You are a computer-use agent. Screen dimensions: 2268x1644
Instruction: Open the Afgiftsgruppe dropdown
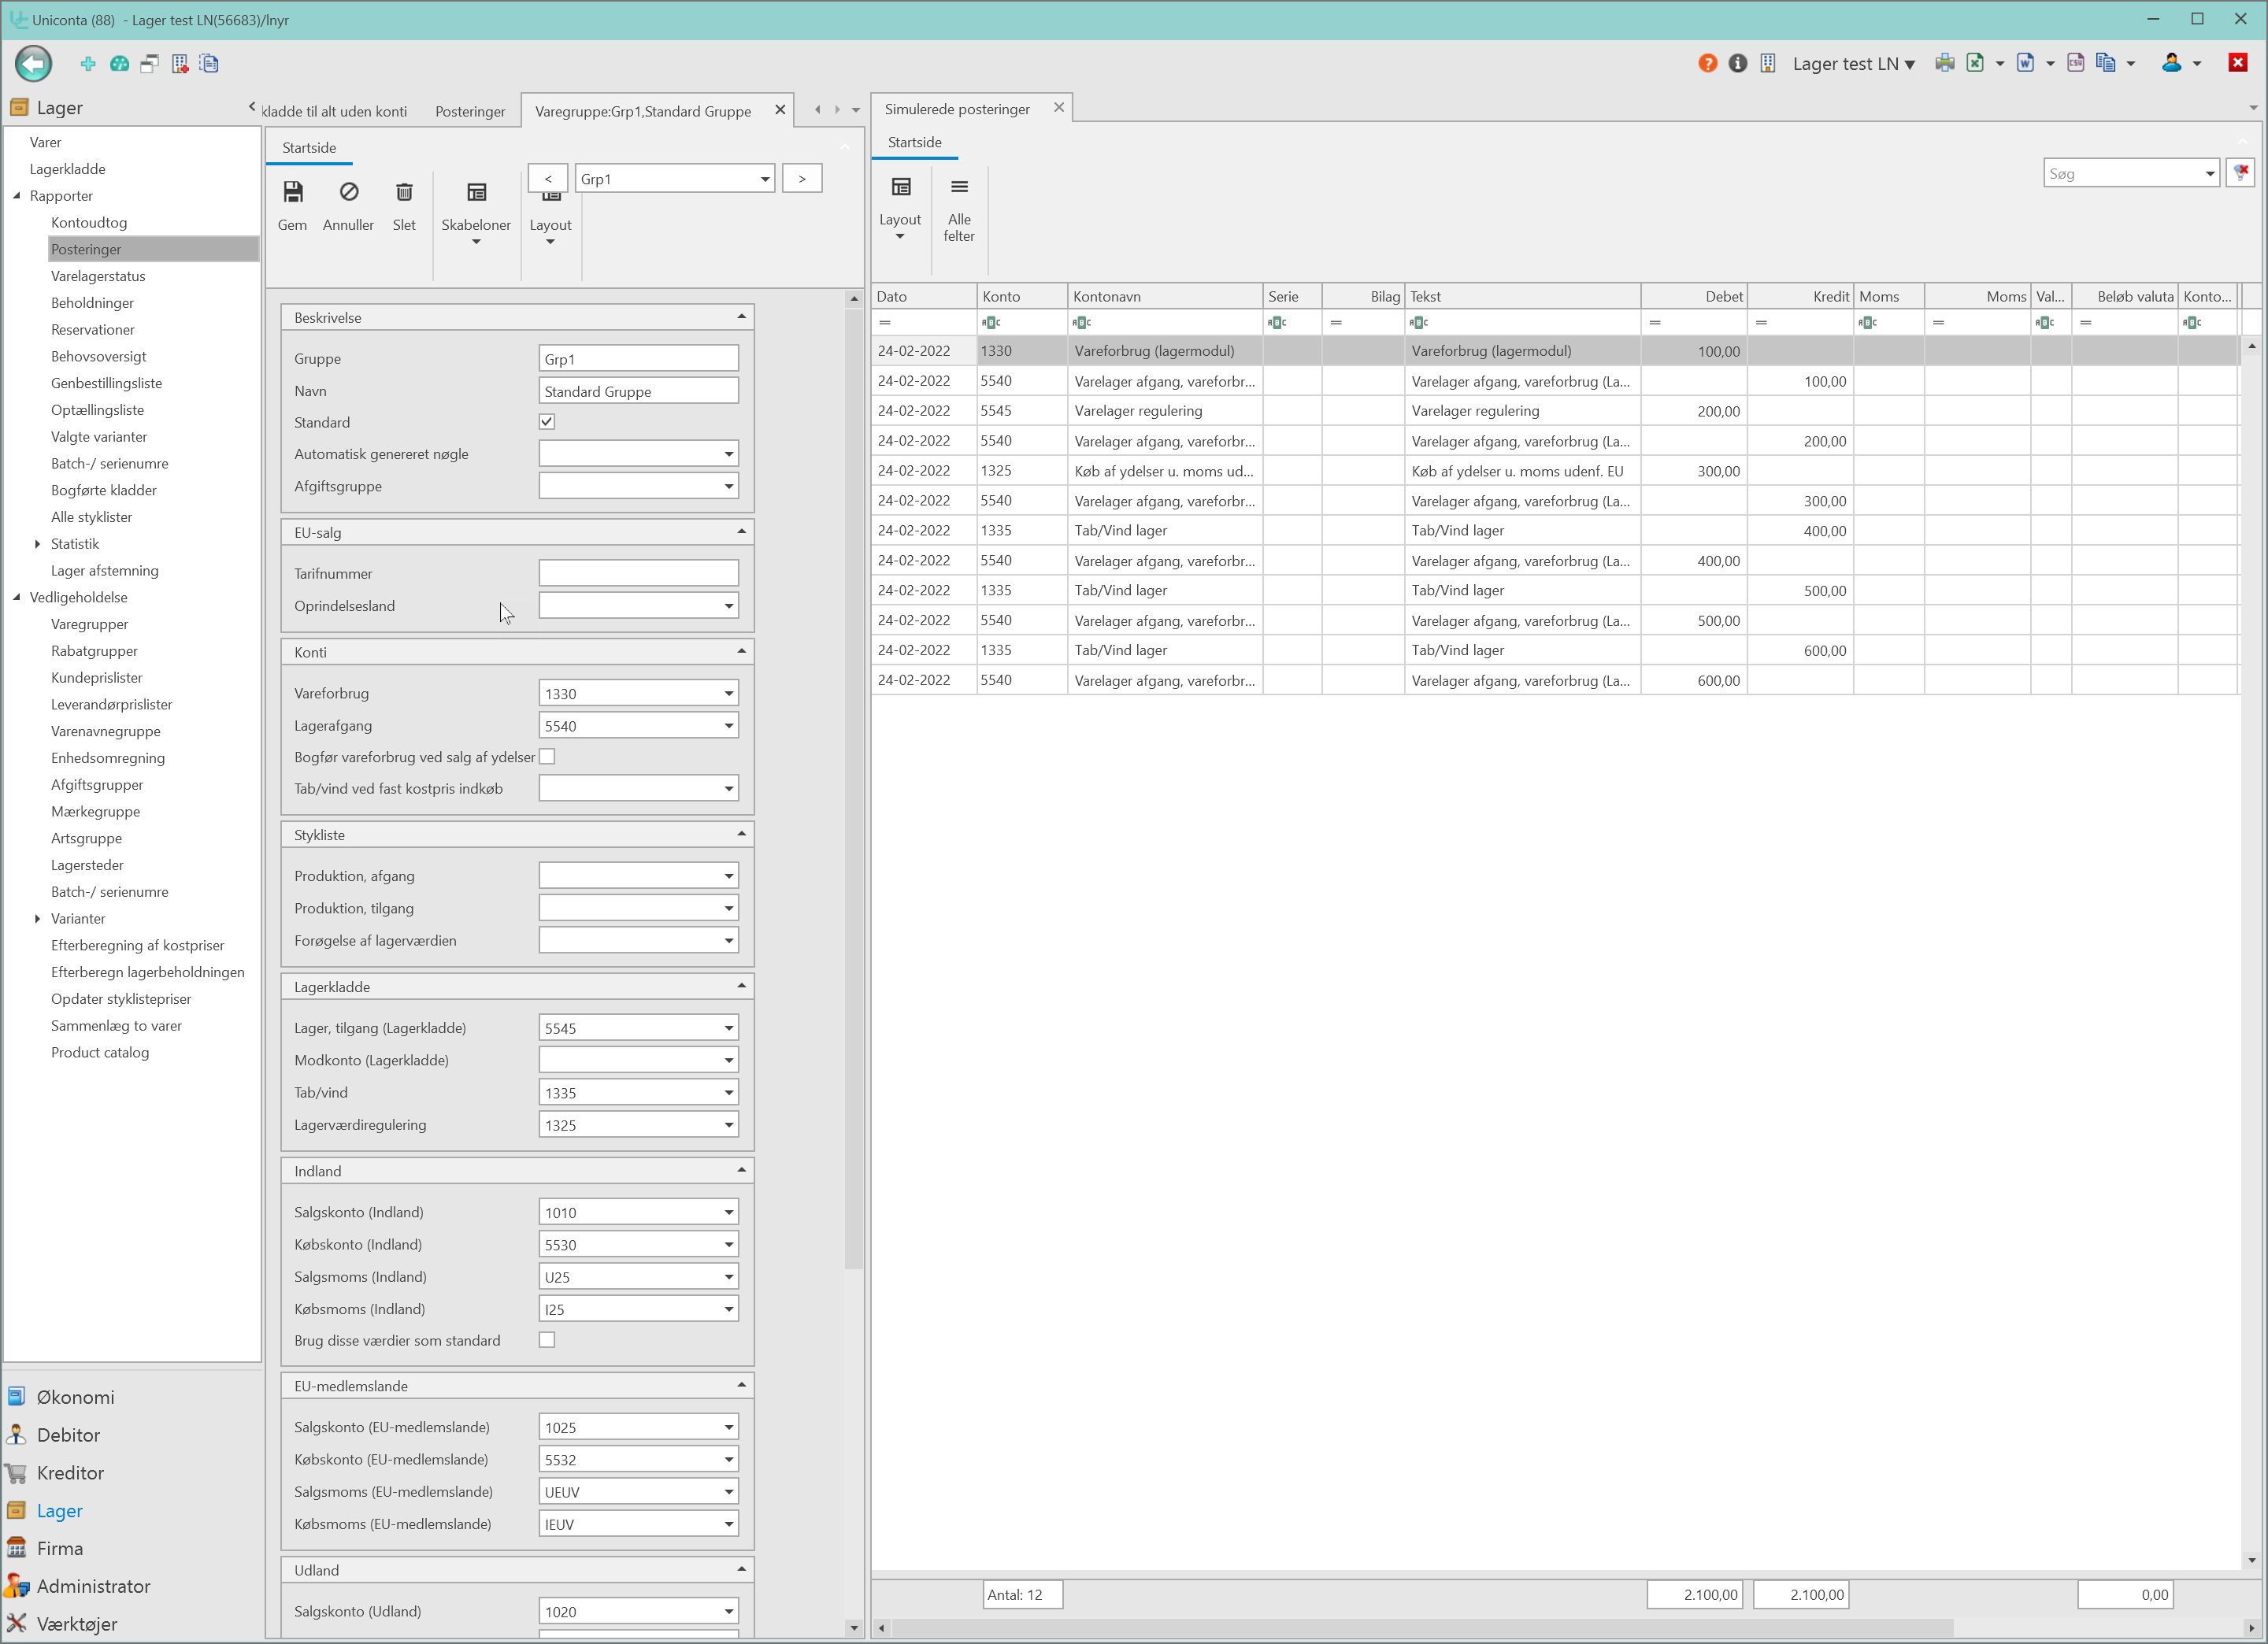[729, 486]
